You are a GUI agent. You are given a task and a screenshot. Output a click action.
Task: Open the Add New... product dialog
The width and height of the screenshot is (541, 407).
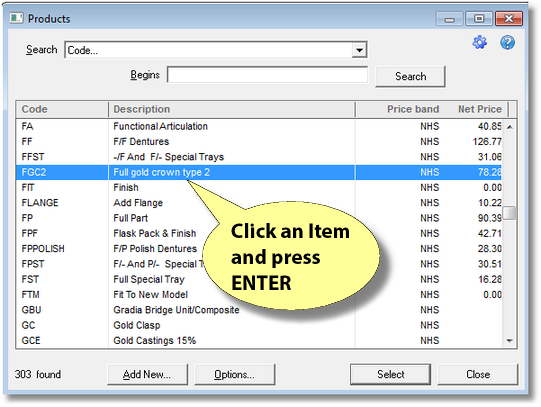[x=147, y=375]
